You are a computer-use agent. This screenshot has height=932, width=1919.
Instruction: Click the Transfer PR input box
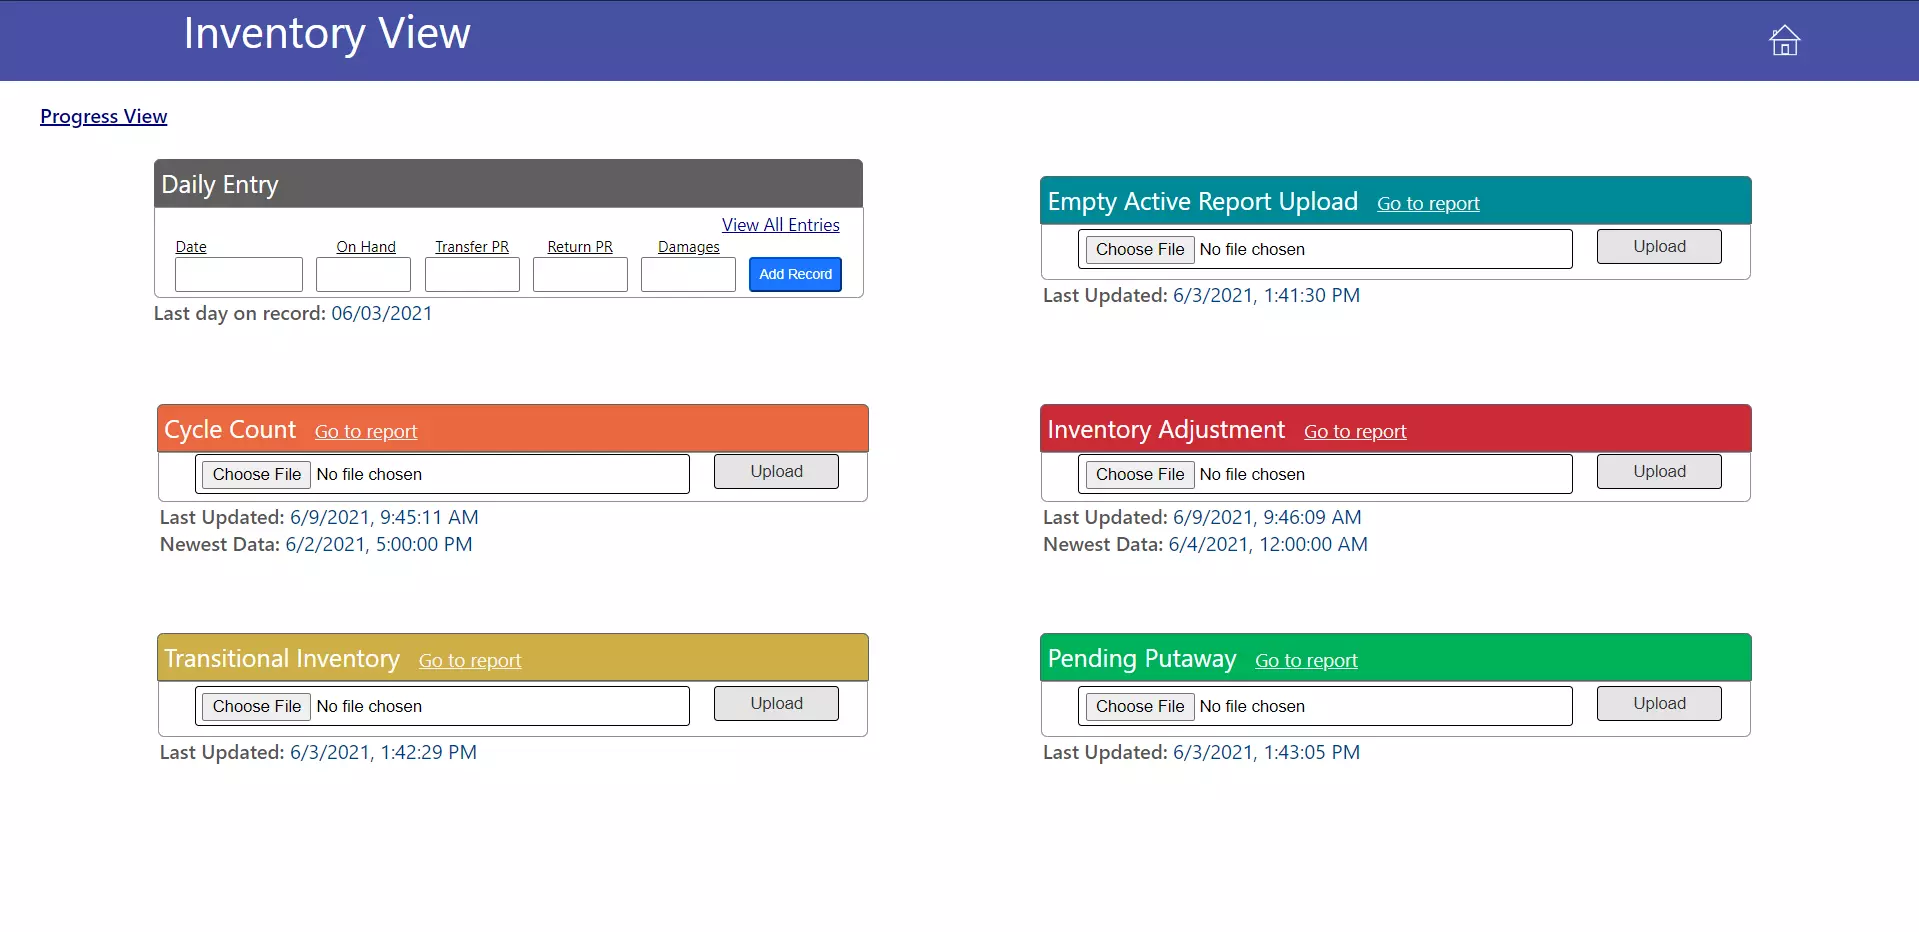pyautogui.click(x=472, y=275)
